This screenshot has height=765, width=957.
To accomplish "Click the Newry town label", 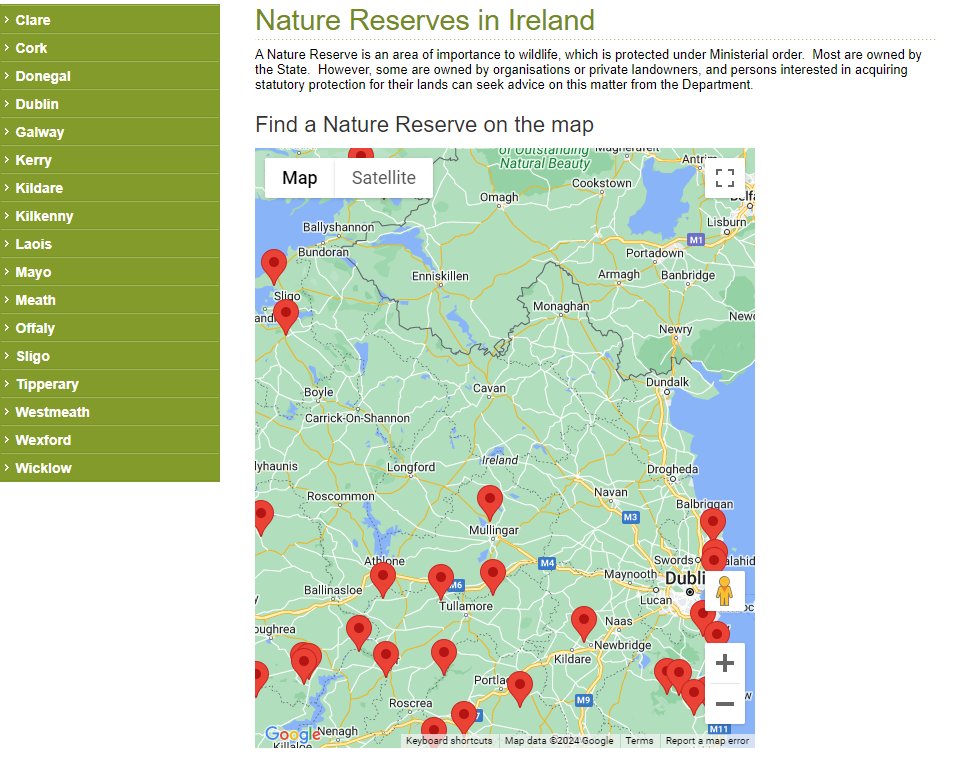I will pos(676,330).
